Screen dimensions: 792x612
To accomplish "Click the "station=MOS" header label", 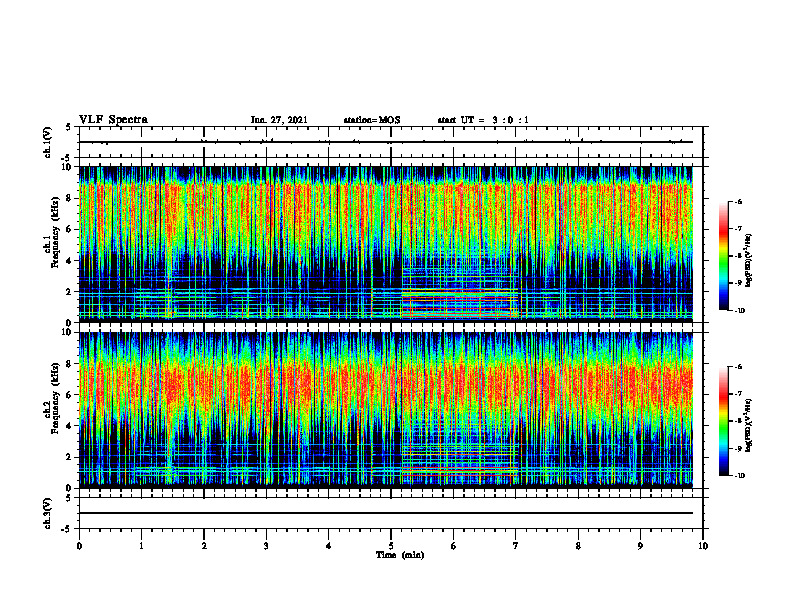I will click(x=372, y=120).
